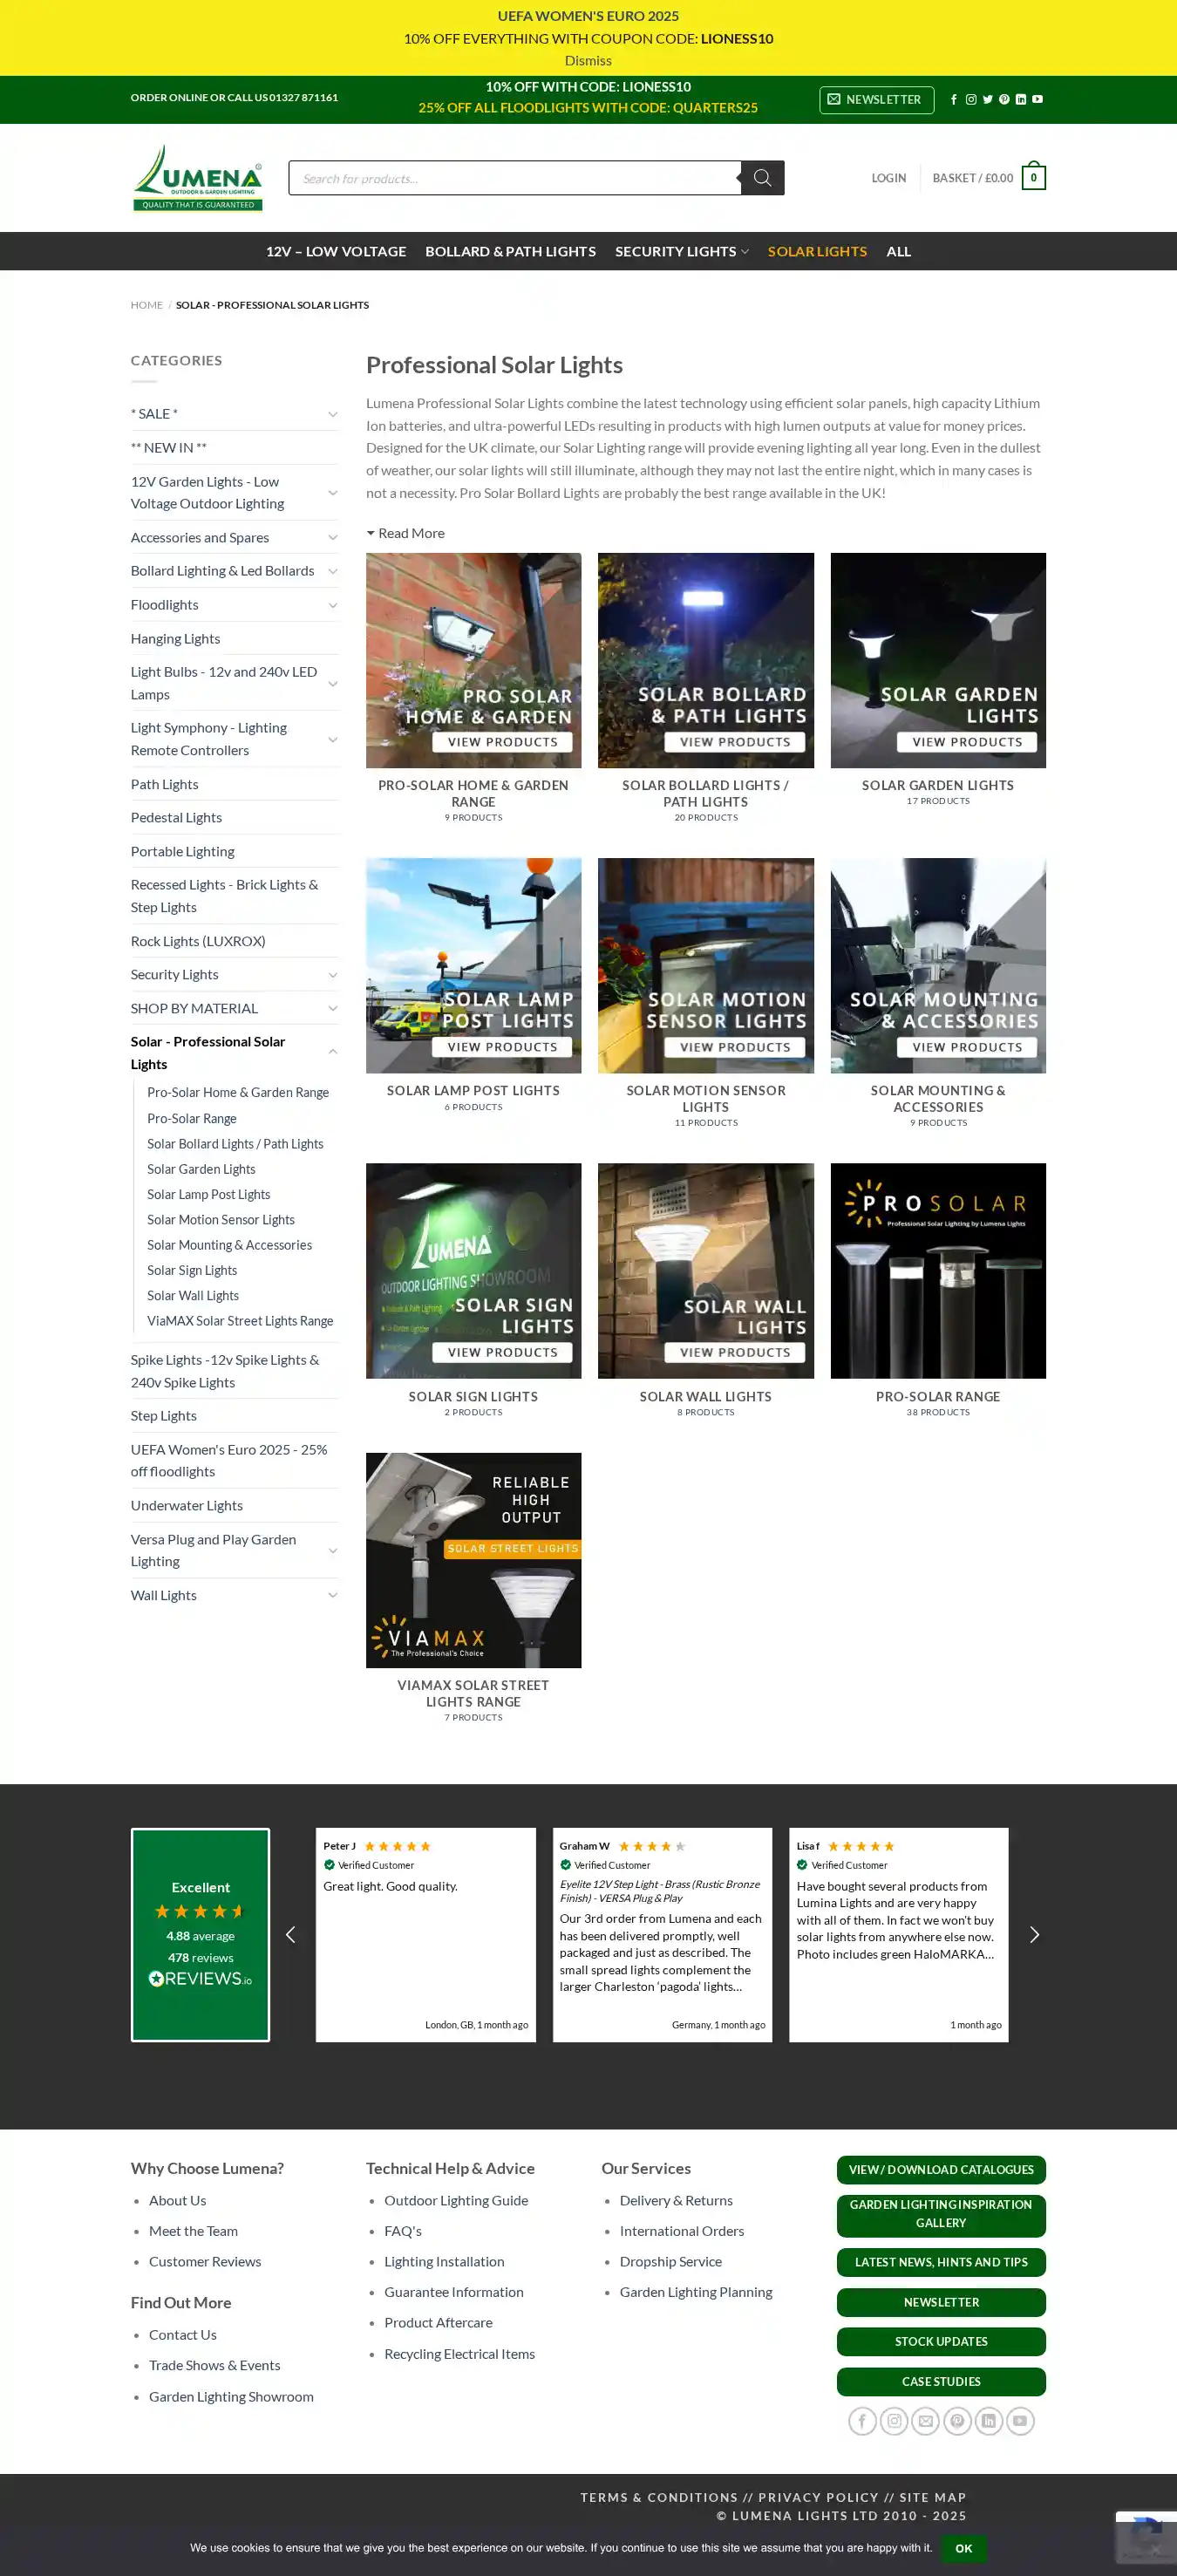Accept cookies with the OK button
1177x2576 pixels.
pyautogui.click(x=963, y=2548)
